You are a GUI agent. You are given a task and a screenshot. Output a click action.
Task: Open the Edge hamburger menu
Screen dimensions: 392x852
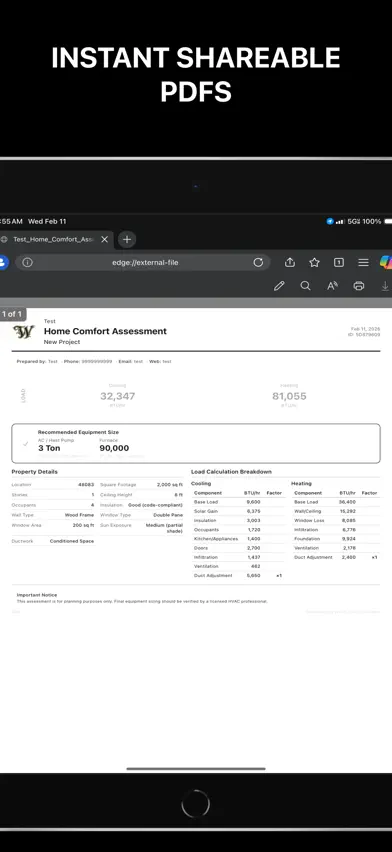[363, 262]
